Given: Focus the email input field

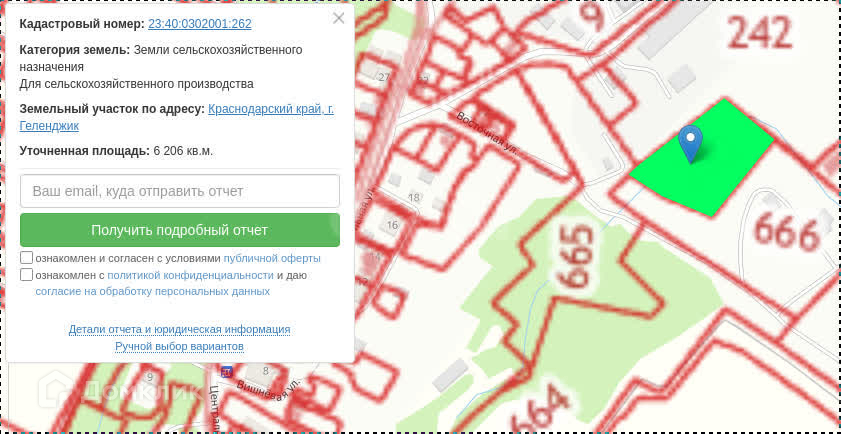Looking at the screenshot, I should [x=180, y=191].
